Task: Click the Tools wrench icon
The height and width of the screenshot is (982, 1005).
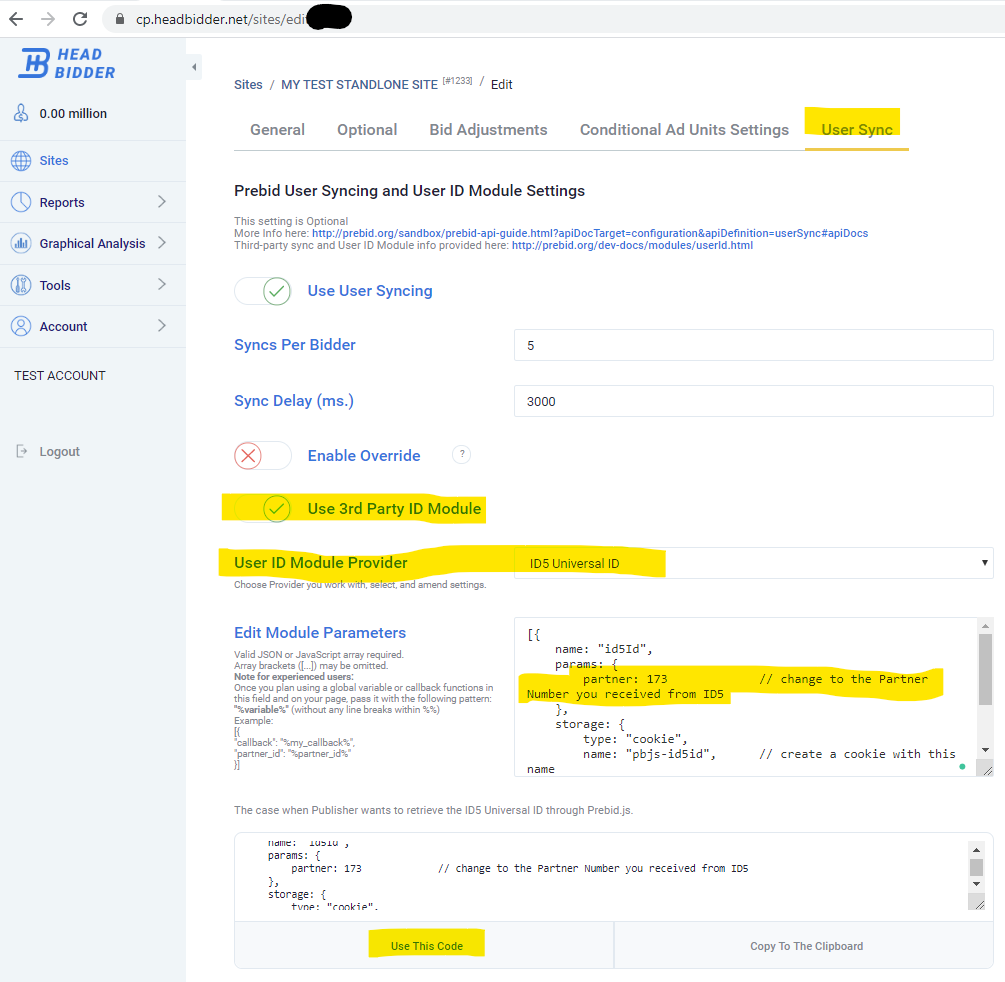Action: coord(21,285)
